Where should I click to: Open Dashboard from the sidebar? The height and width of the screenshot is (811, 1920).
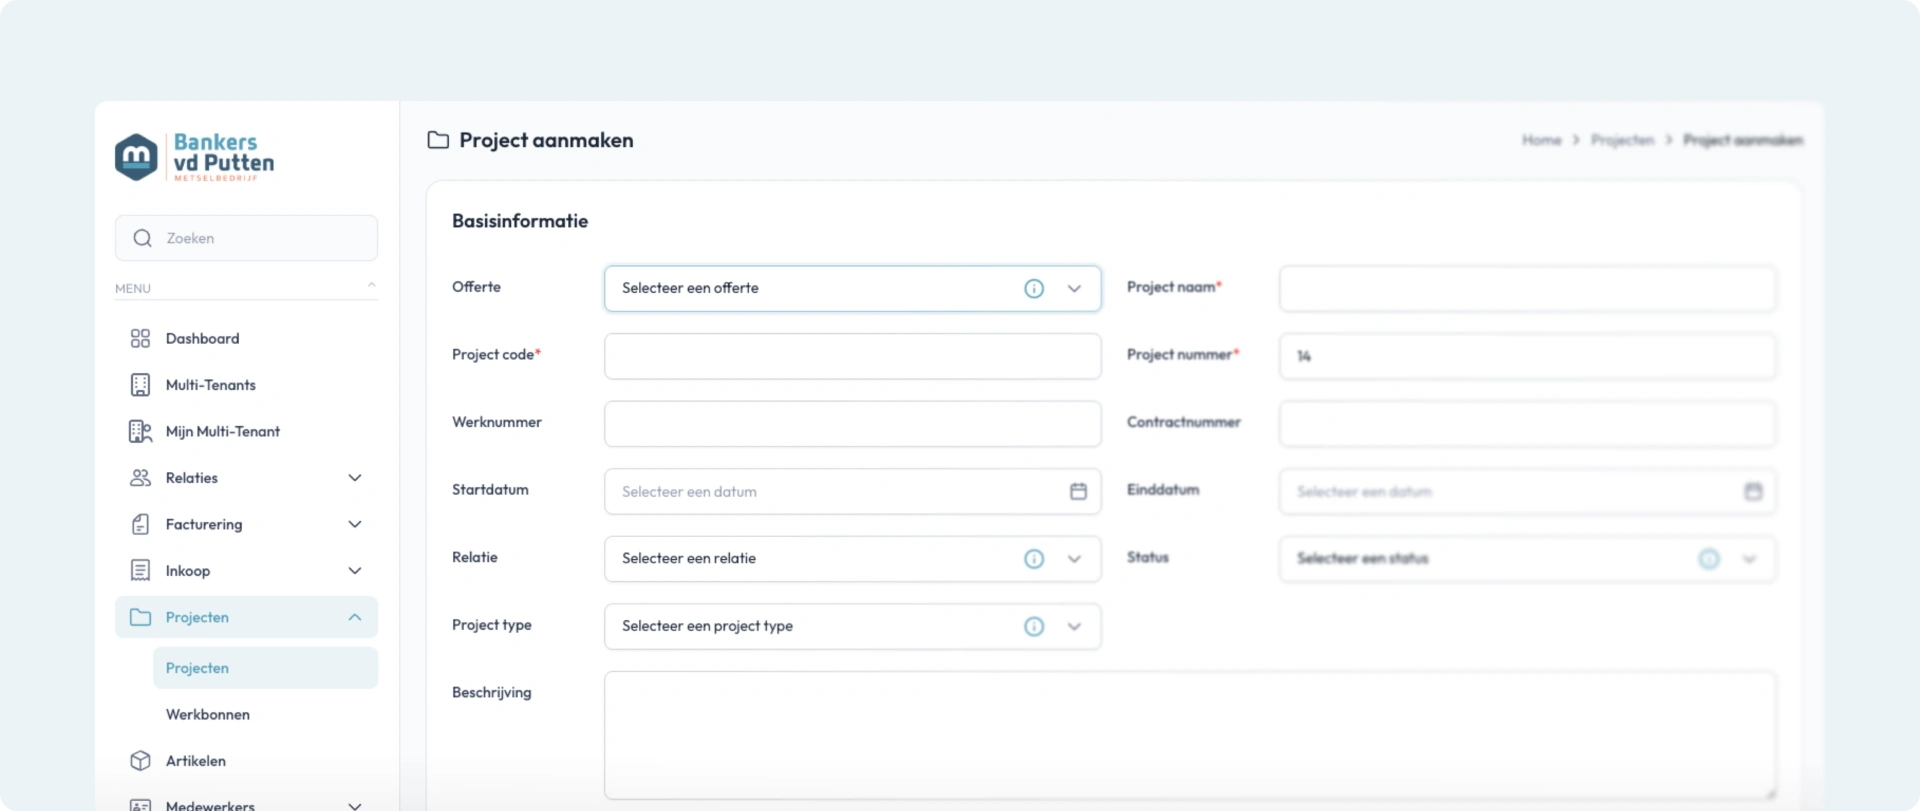coord(246,338)
